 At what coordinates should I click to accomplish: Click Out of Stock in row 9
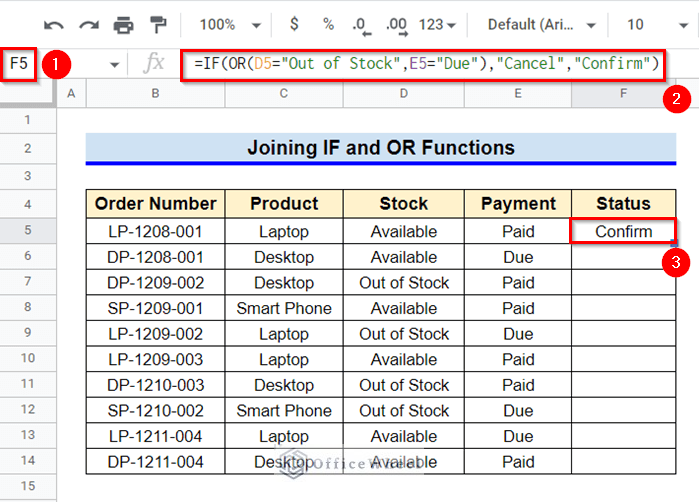pos(403,334)
